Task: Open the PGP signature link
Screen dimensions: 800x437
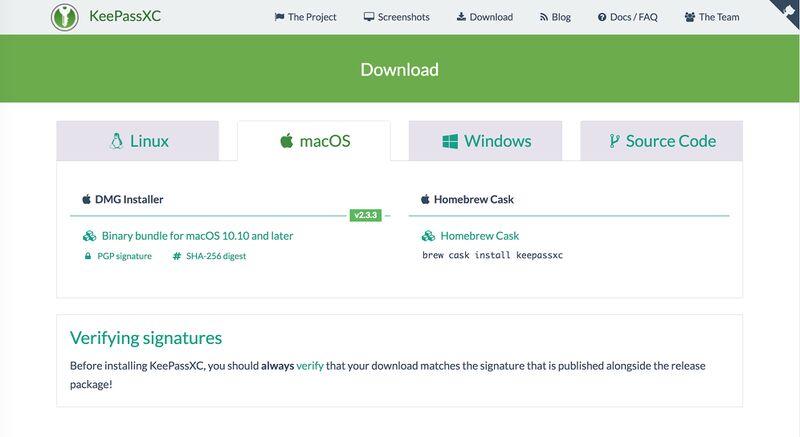Action: coord(125,256)
